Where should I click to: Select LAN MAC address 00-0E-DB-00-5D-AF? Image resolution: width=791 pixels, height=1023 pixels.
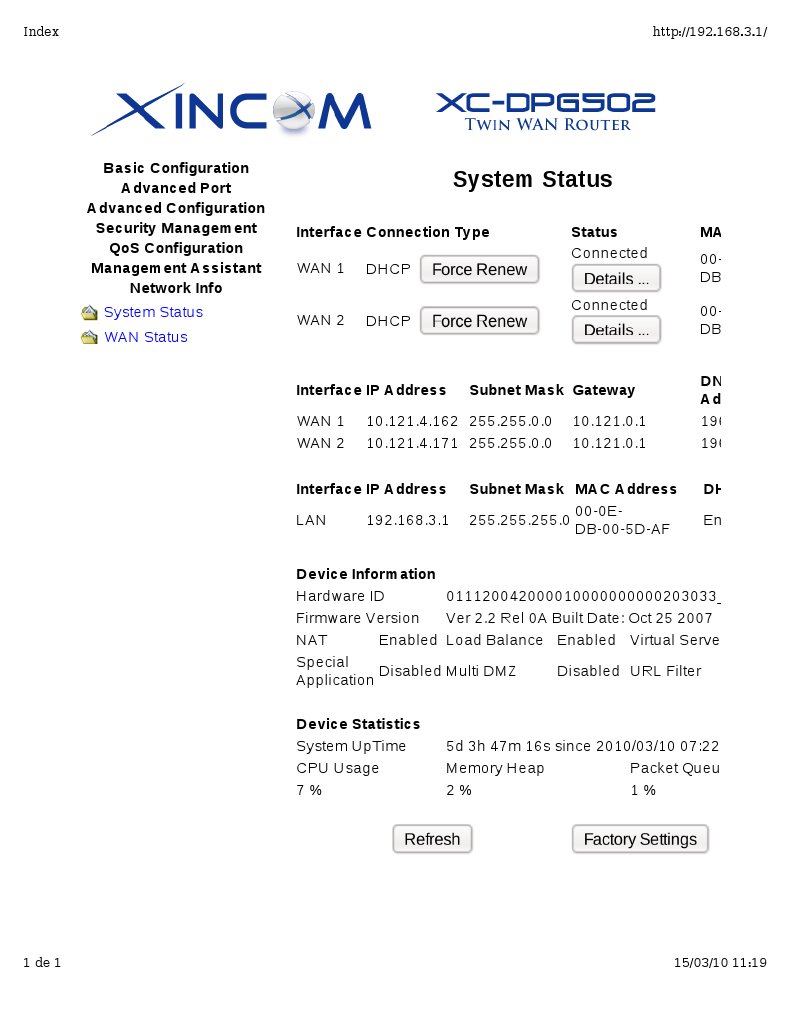(x=622, y=520)
